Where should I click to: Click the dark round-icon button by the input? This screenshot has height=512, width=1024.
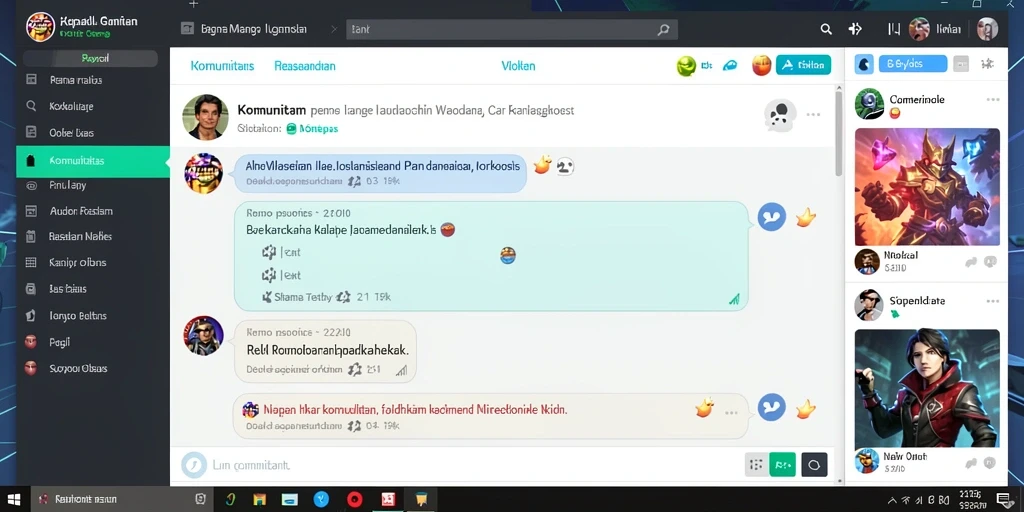[814, 465]
